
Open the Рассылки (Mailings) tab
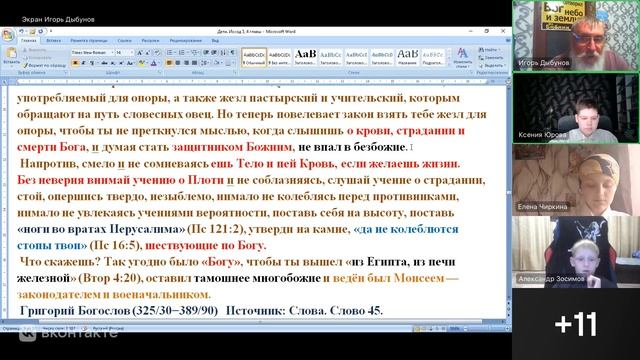(150, 41)
